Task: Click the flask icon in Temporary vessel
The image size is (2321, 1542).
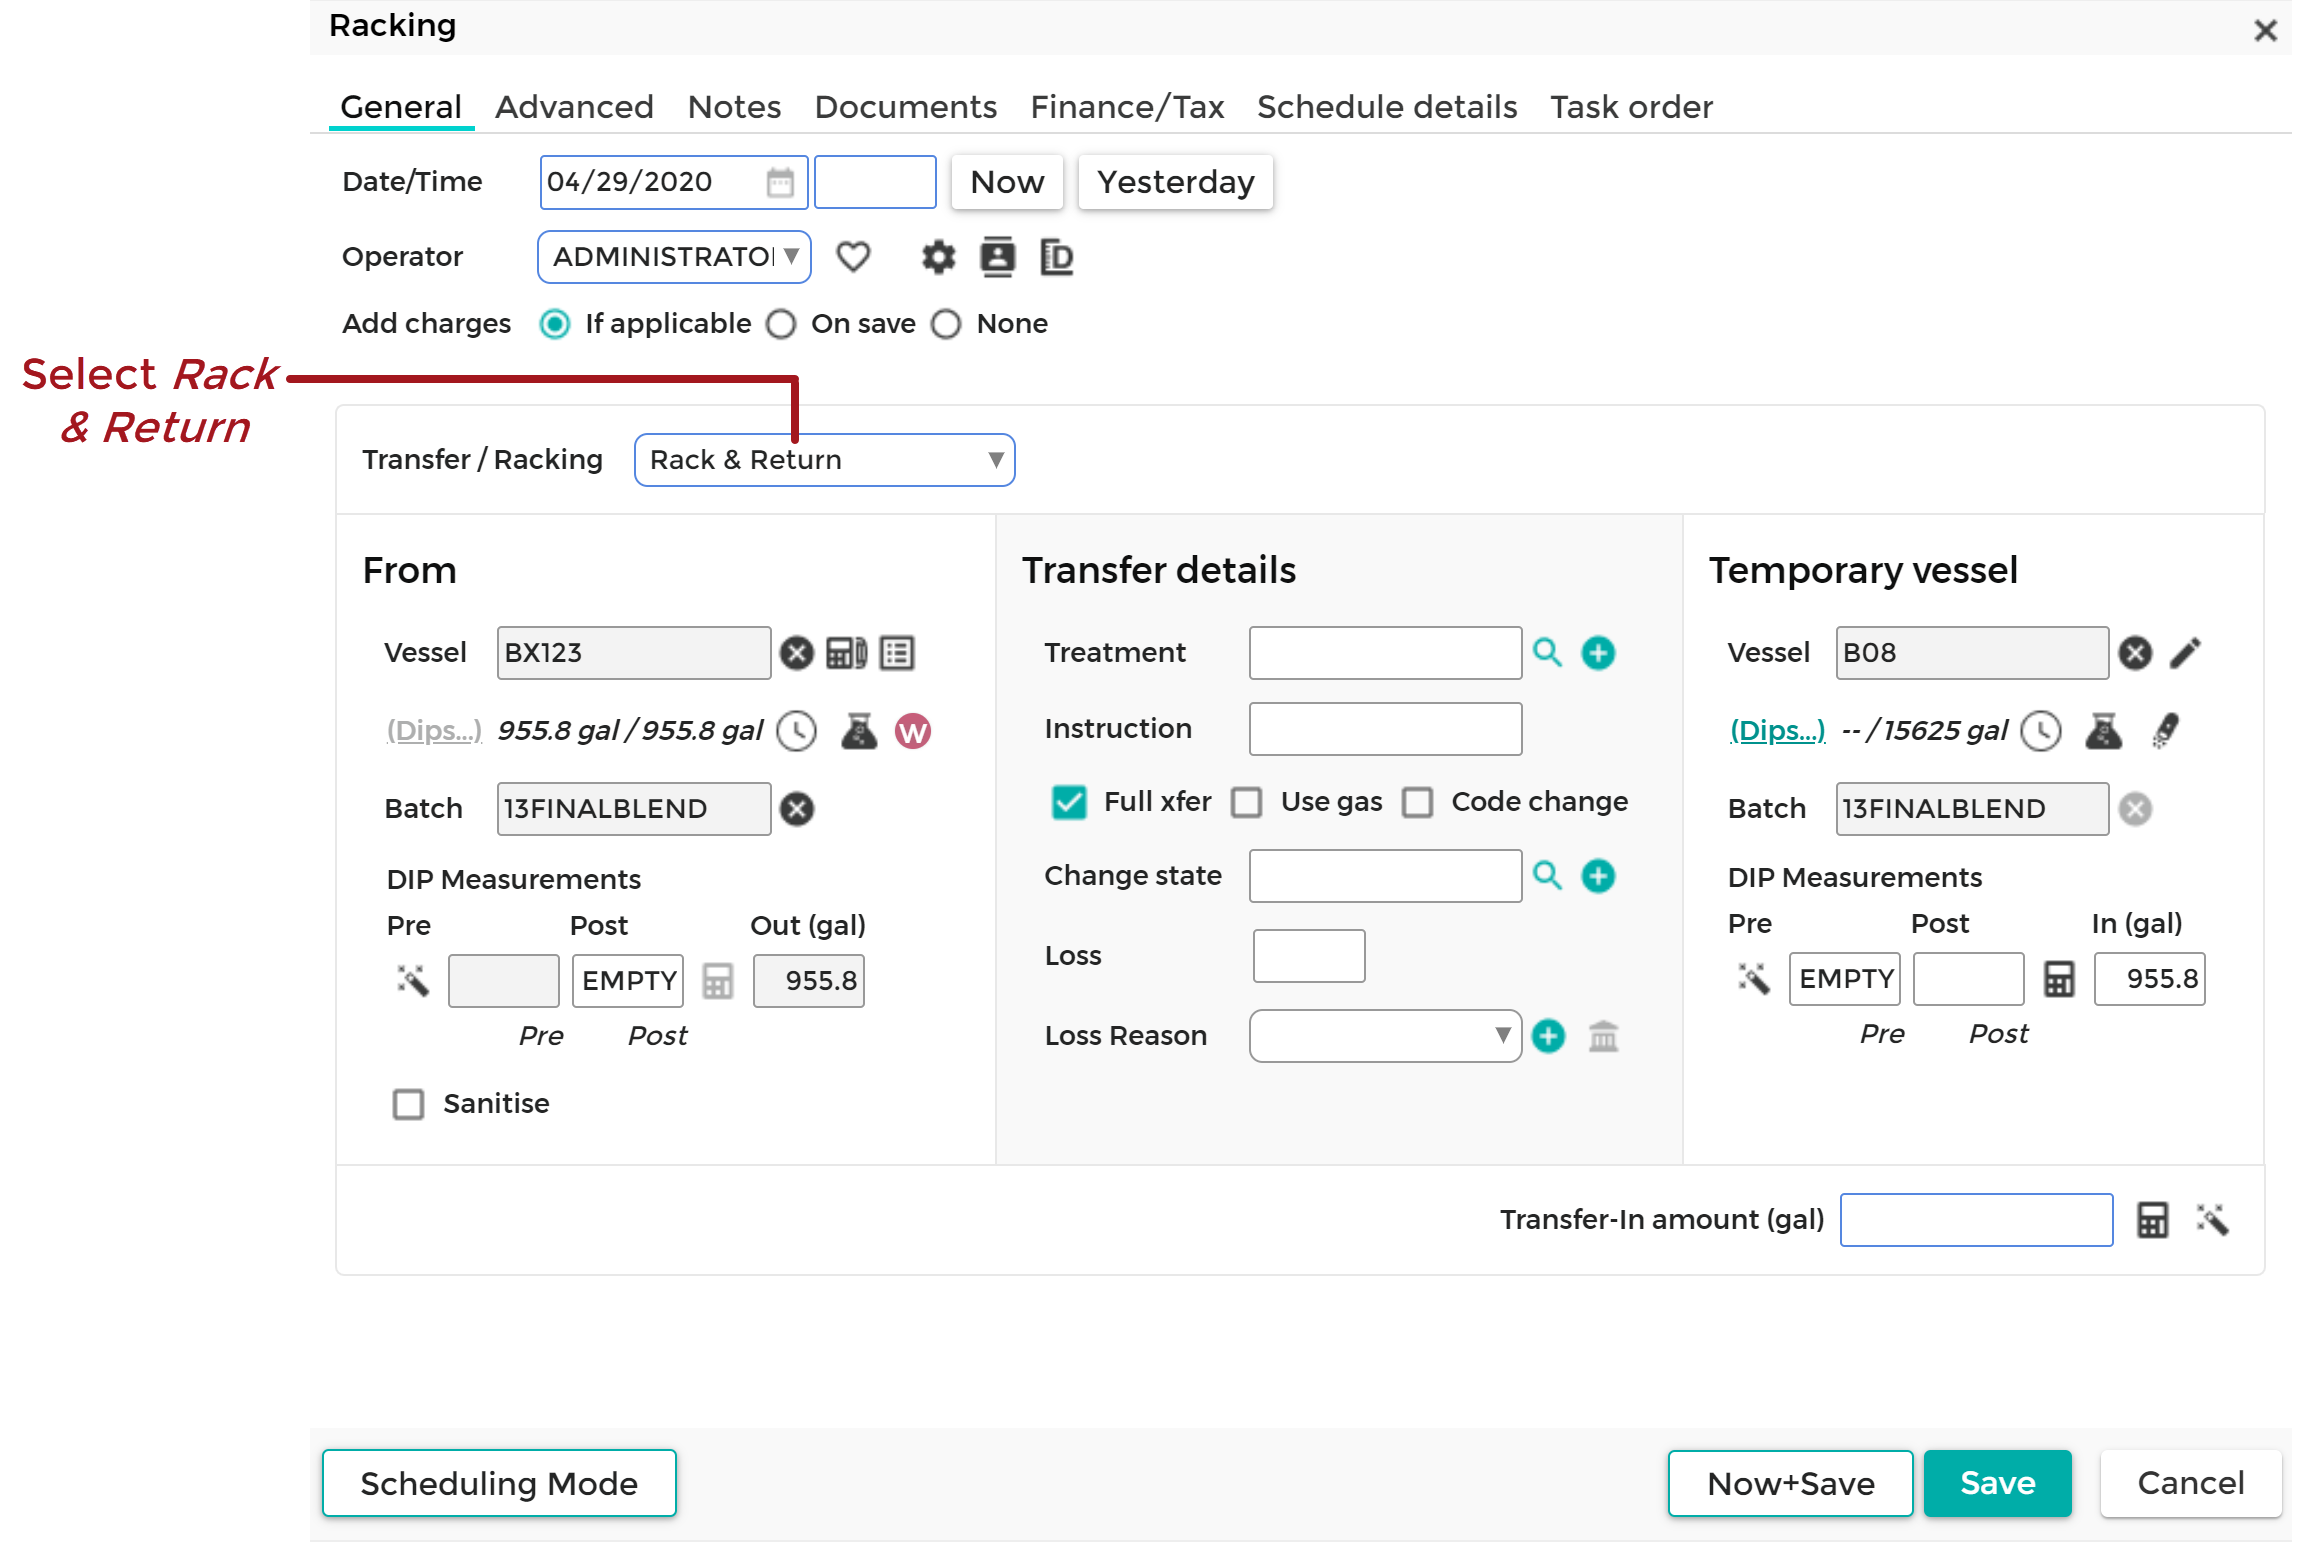Action: 2104,731
